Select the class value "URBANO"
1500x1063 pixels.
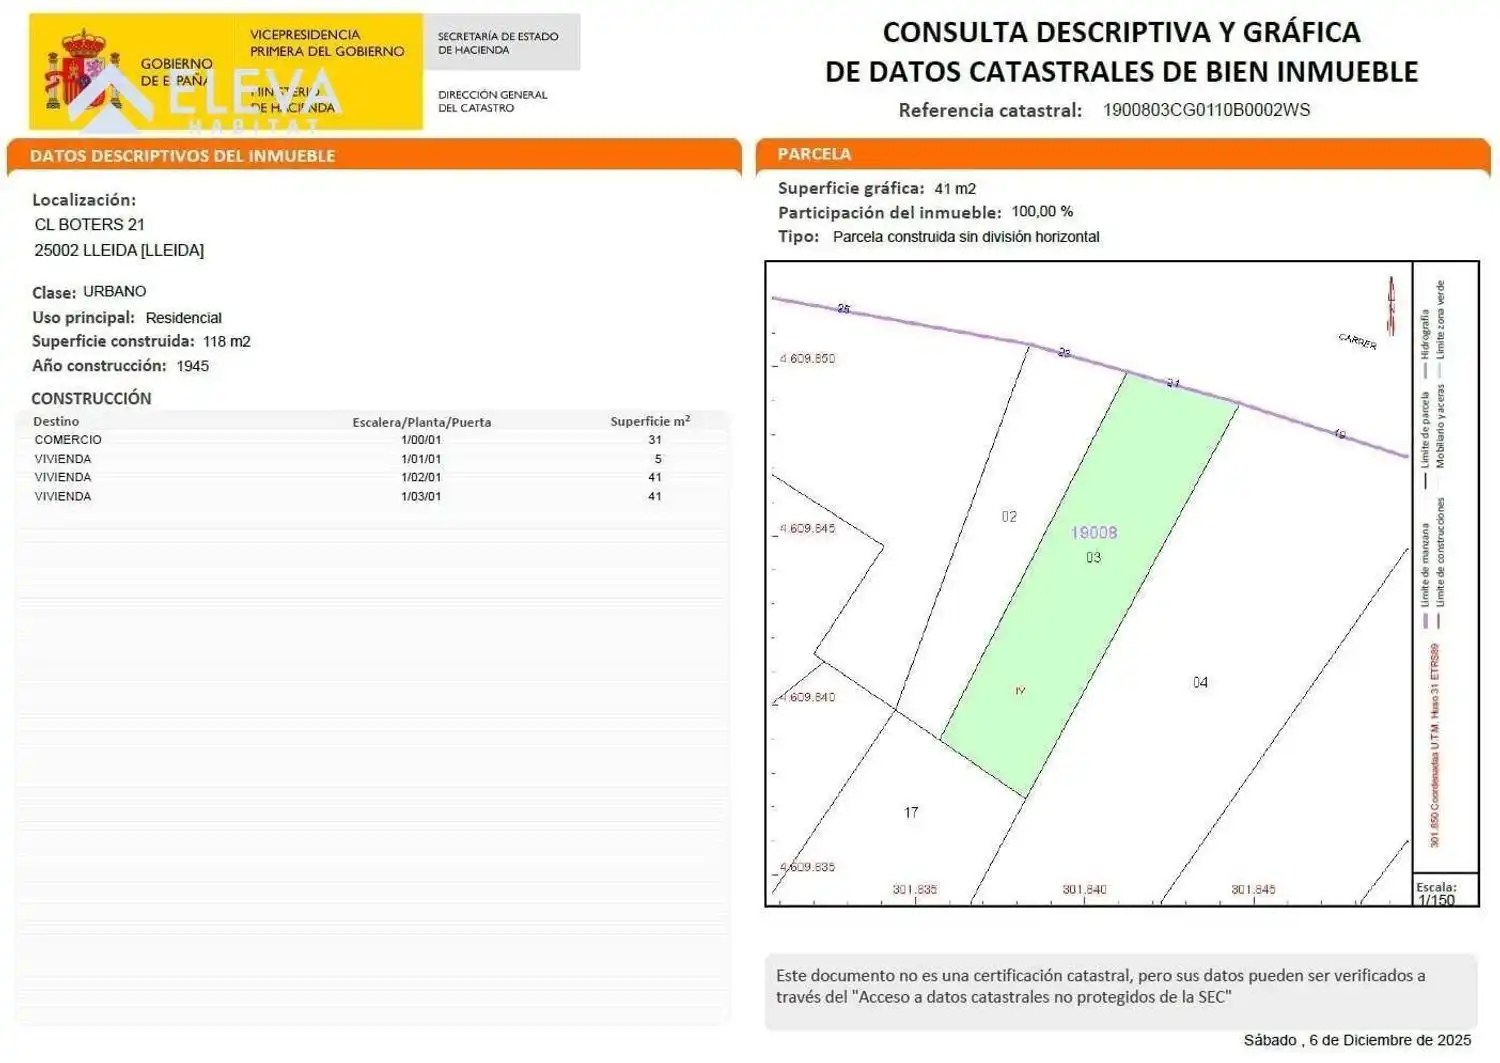coord(114,291)
